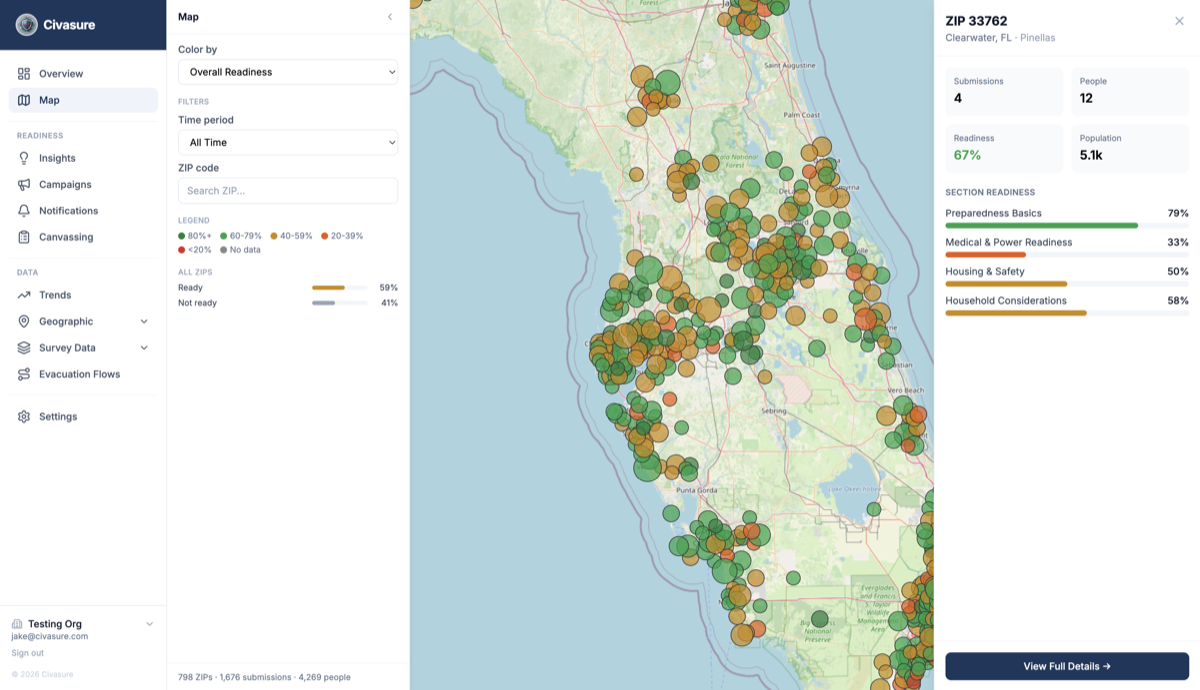
Task: Click the Preparedness Basics readiness bar
Action: (x=1067, y=226)
